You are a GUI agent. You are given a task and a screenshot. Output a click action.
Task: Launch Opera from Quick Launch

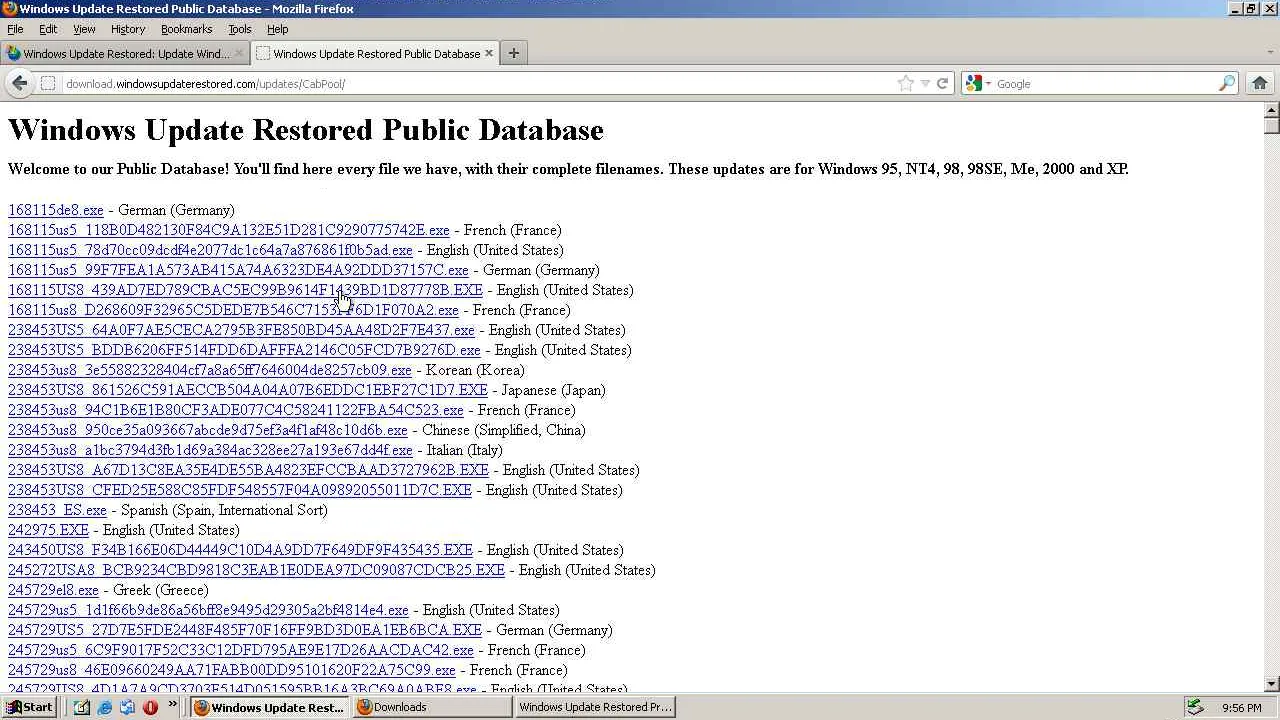150,707
